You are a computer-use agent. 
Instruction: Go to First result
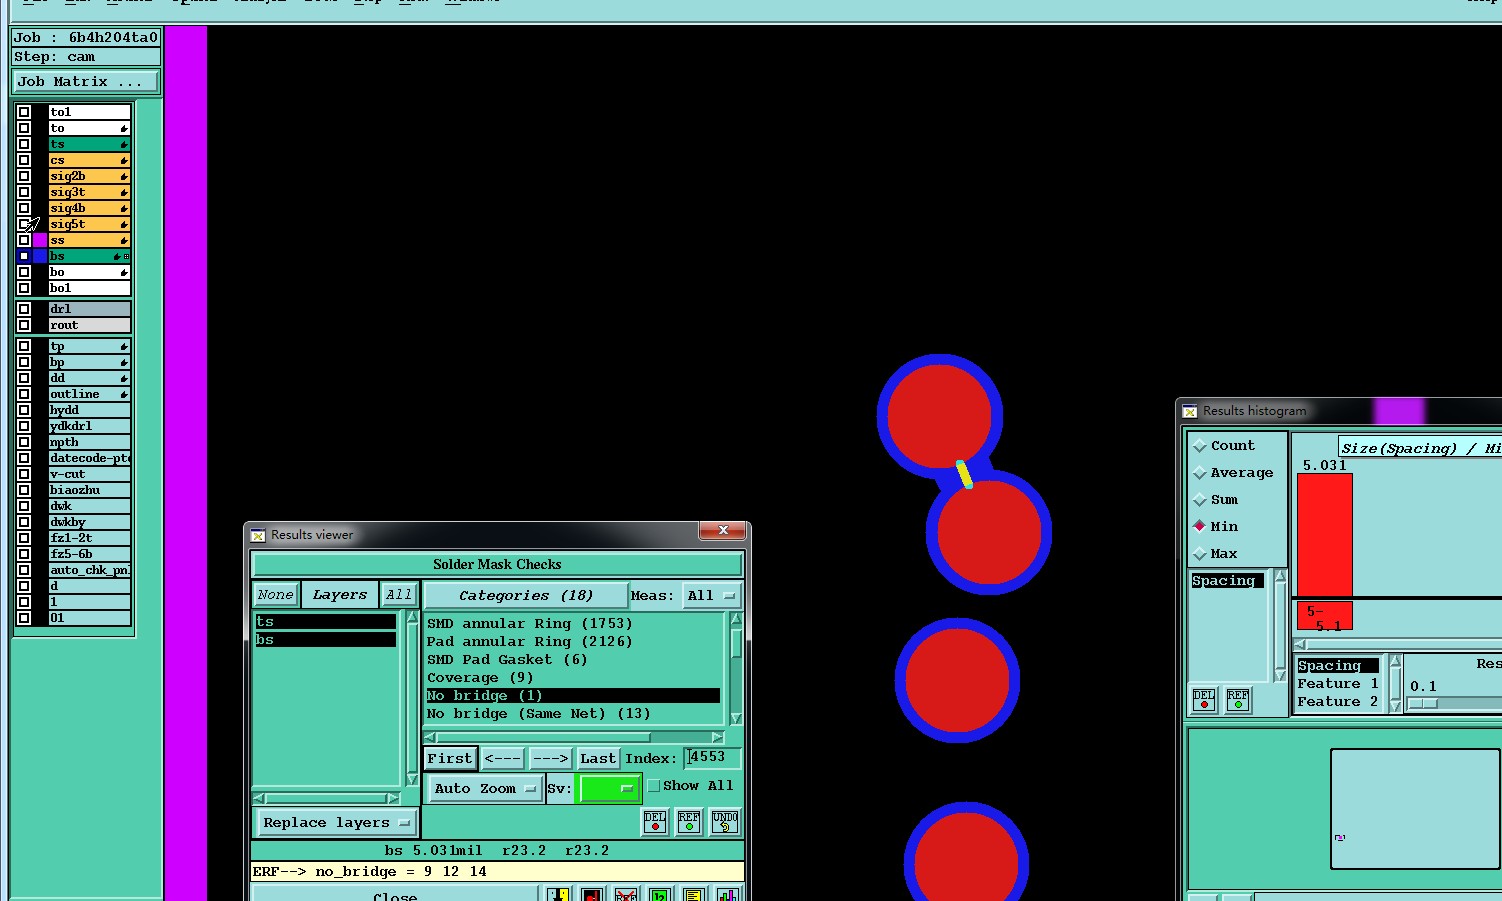450,758
